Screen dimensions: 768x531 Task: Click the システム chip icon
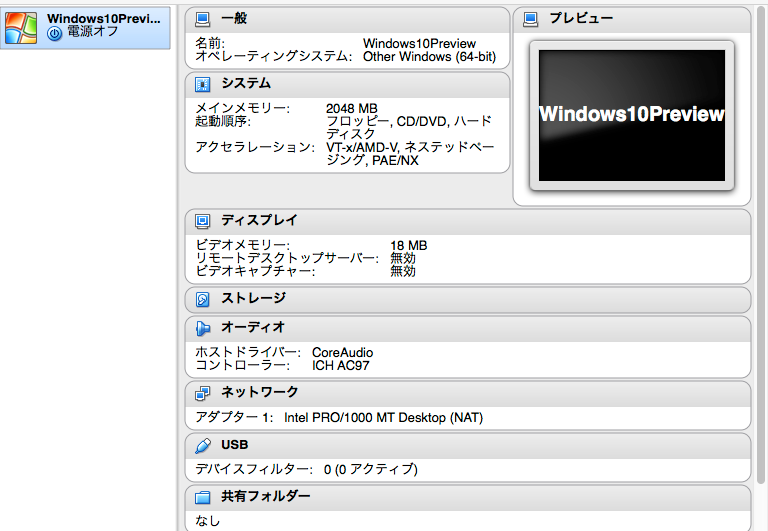[x=202, y=84]
